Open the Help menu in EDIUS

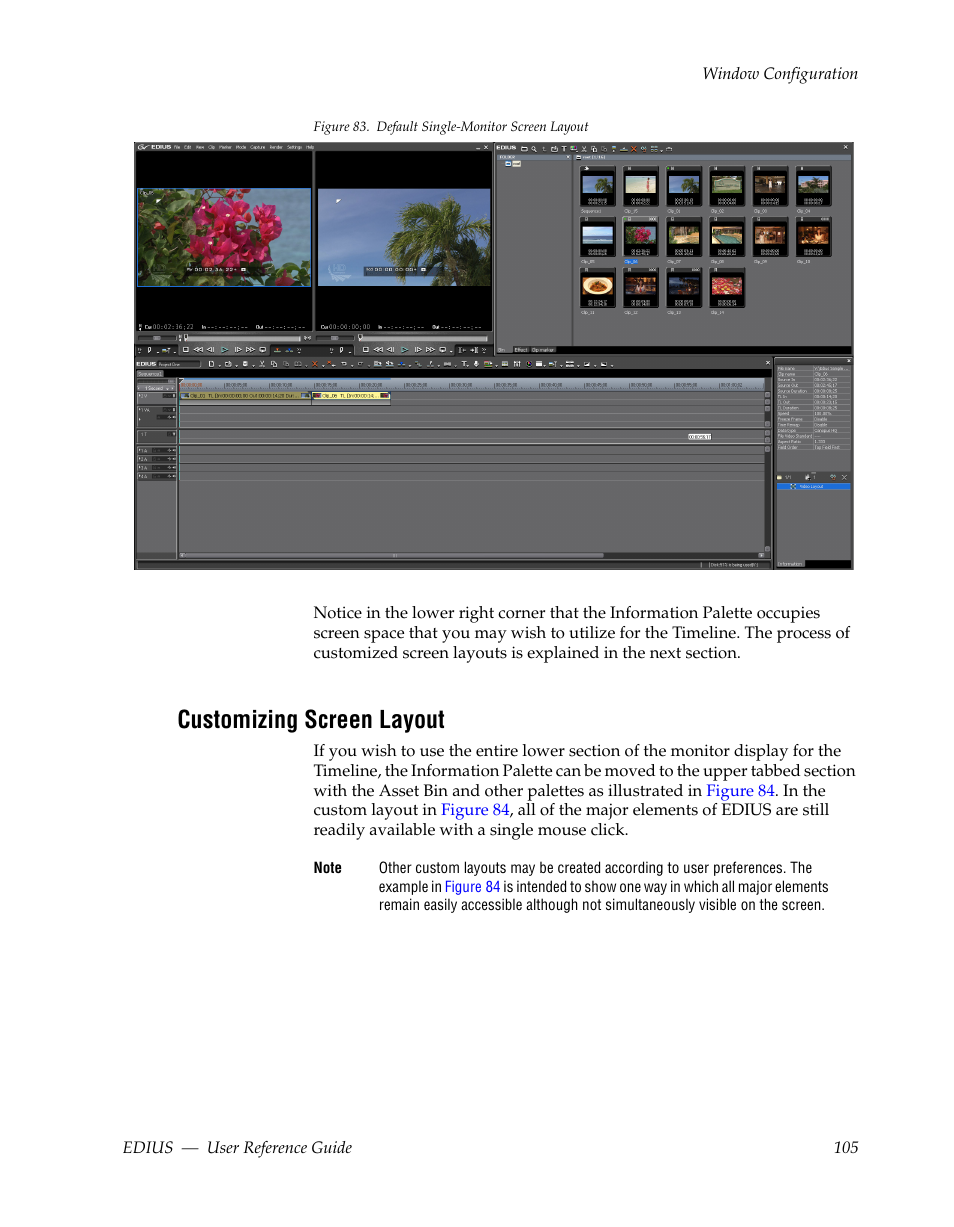[x=310, y=147]
